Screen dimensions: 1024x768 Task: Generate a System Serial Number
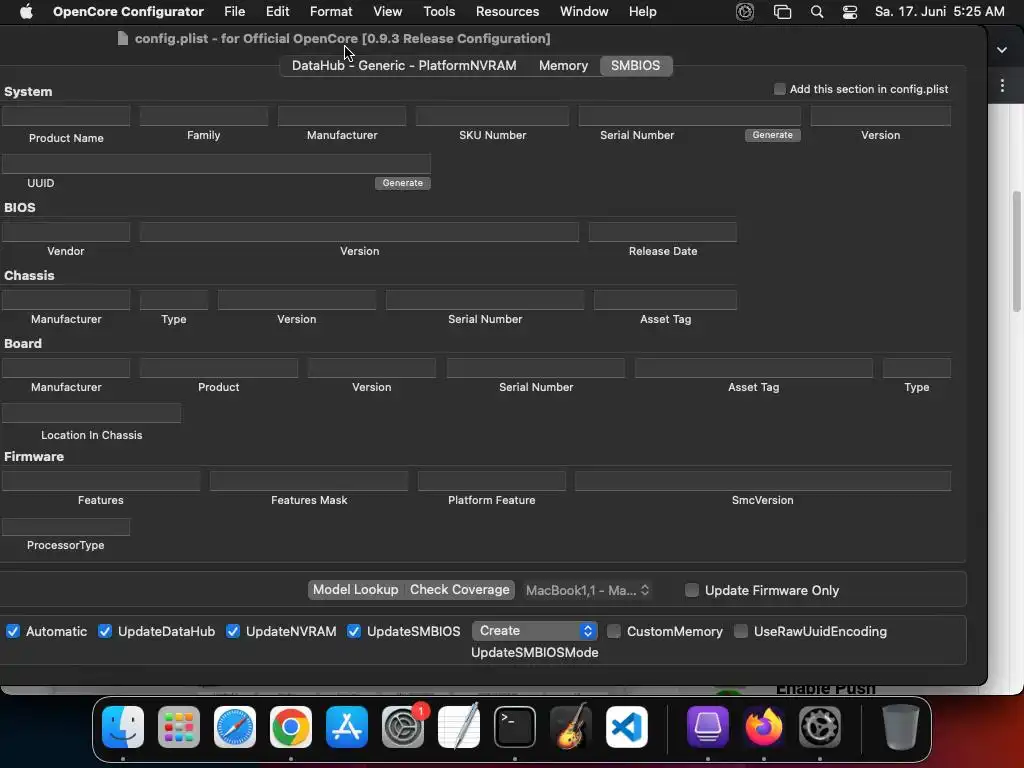(x=773, y=135)
